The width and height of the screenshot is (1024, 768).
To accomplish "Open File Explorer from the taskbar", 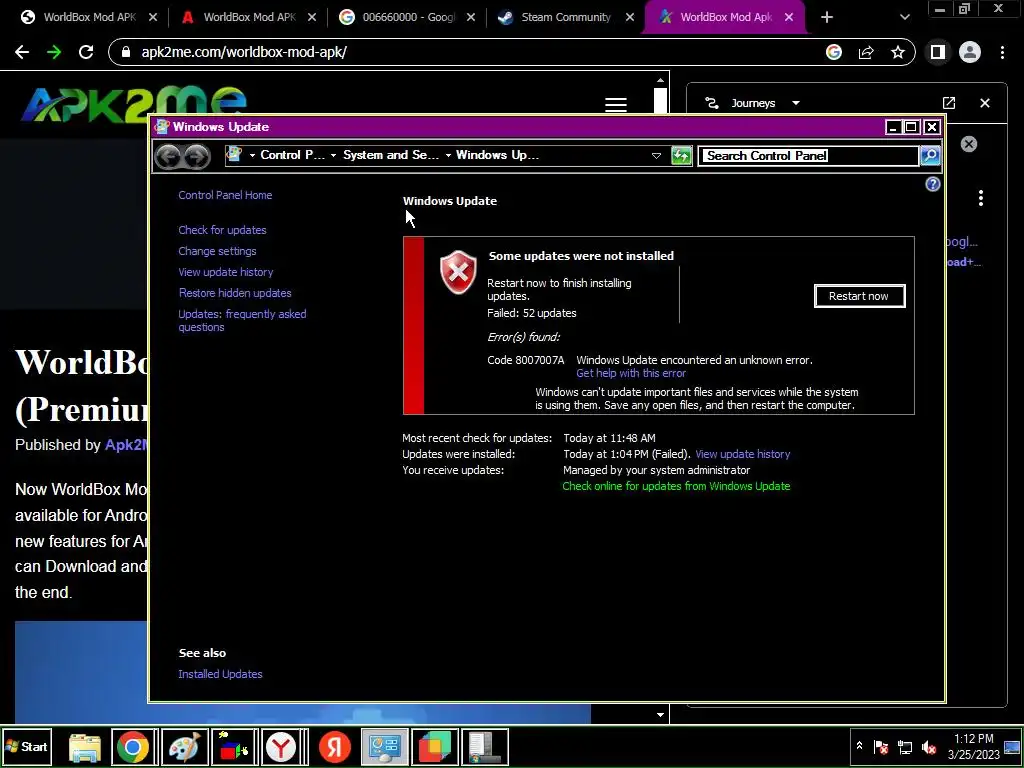I will (85, 747).
